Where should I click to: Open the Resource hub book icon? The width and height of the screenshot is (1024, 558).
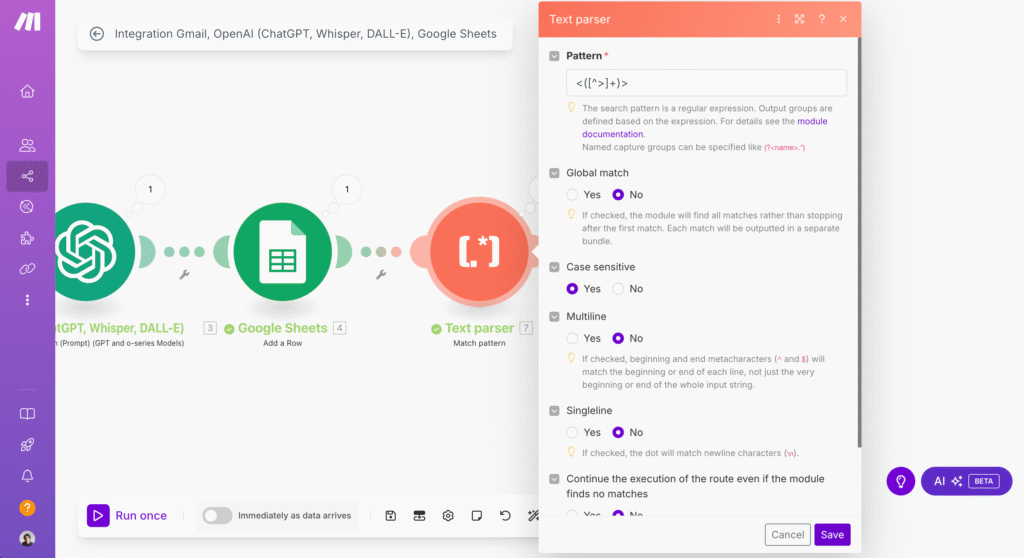click(x=27, y=414)
